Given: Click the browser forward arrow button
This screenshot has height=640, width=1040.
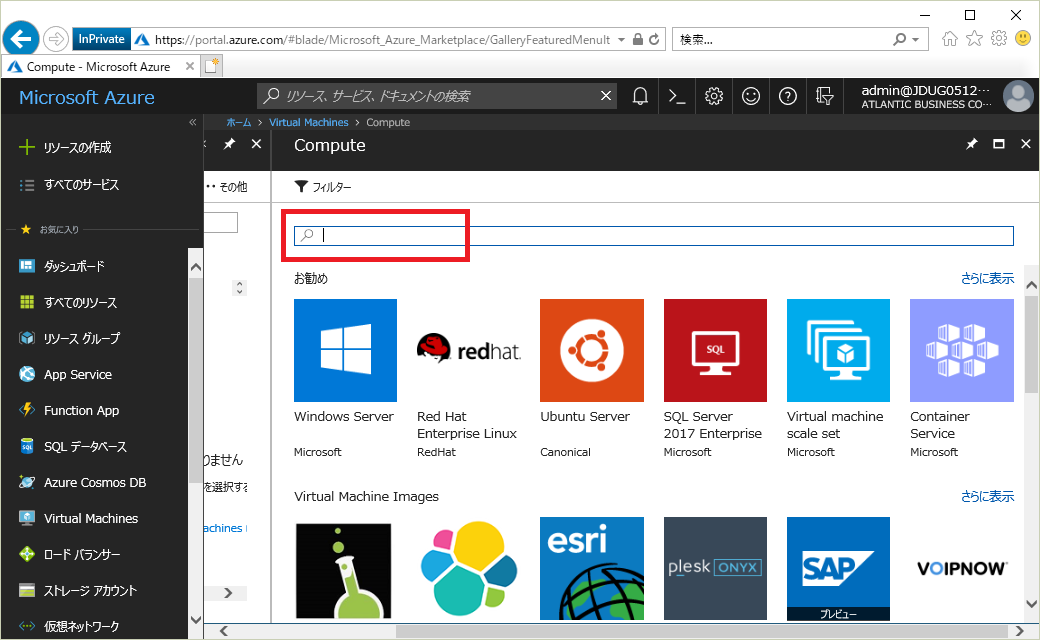Looking at the screenshot, I should 56,40.
